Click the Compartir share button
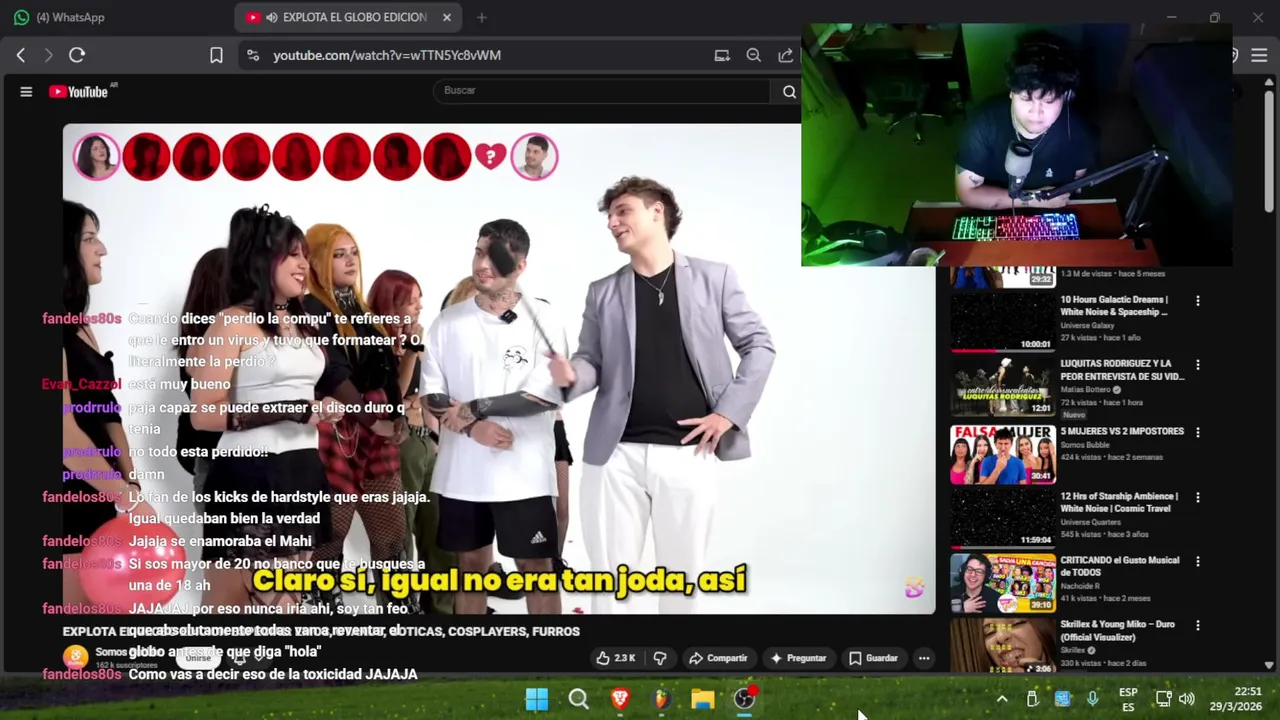The height and width of the screenshot is (720, 1280). point(718,658)
